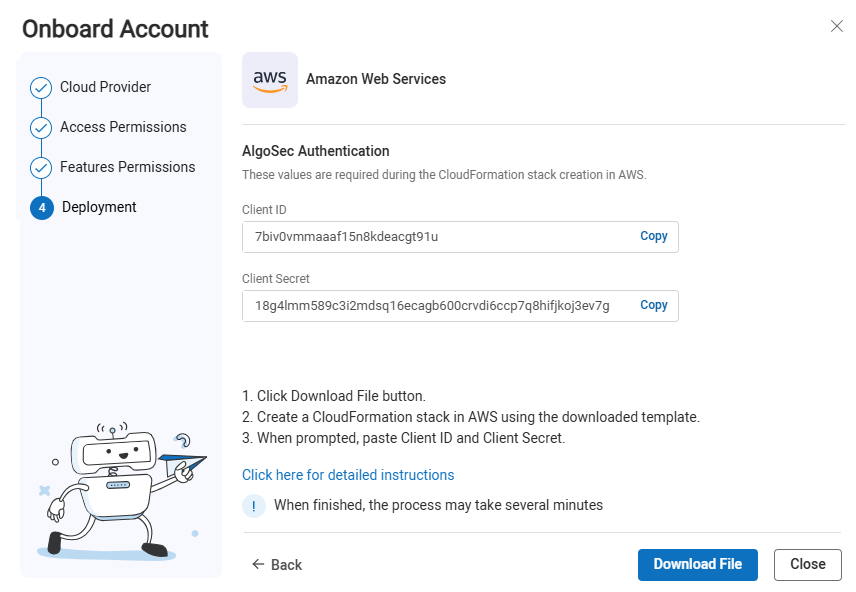The height and width of the screenshot is (592, 856).
Task: Go to the Features Permissions step
Action: click(x=127, y=167)
